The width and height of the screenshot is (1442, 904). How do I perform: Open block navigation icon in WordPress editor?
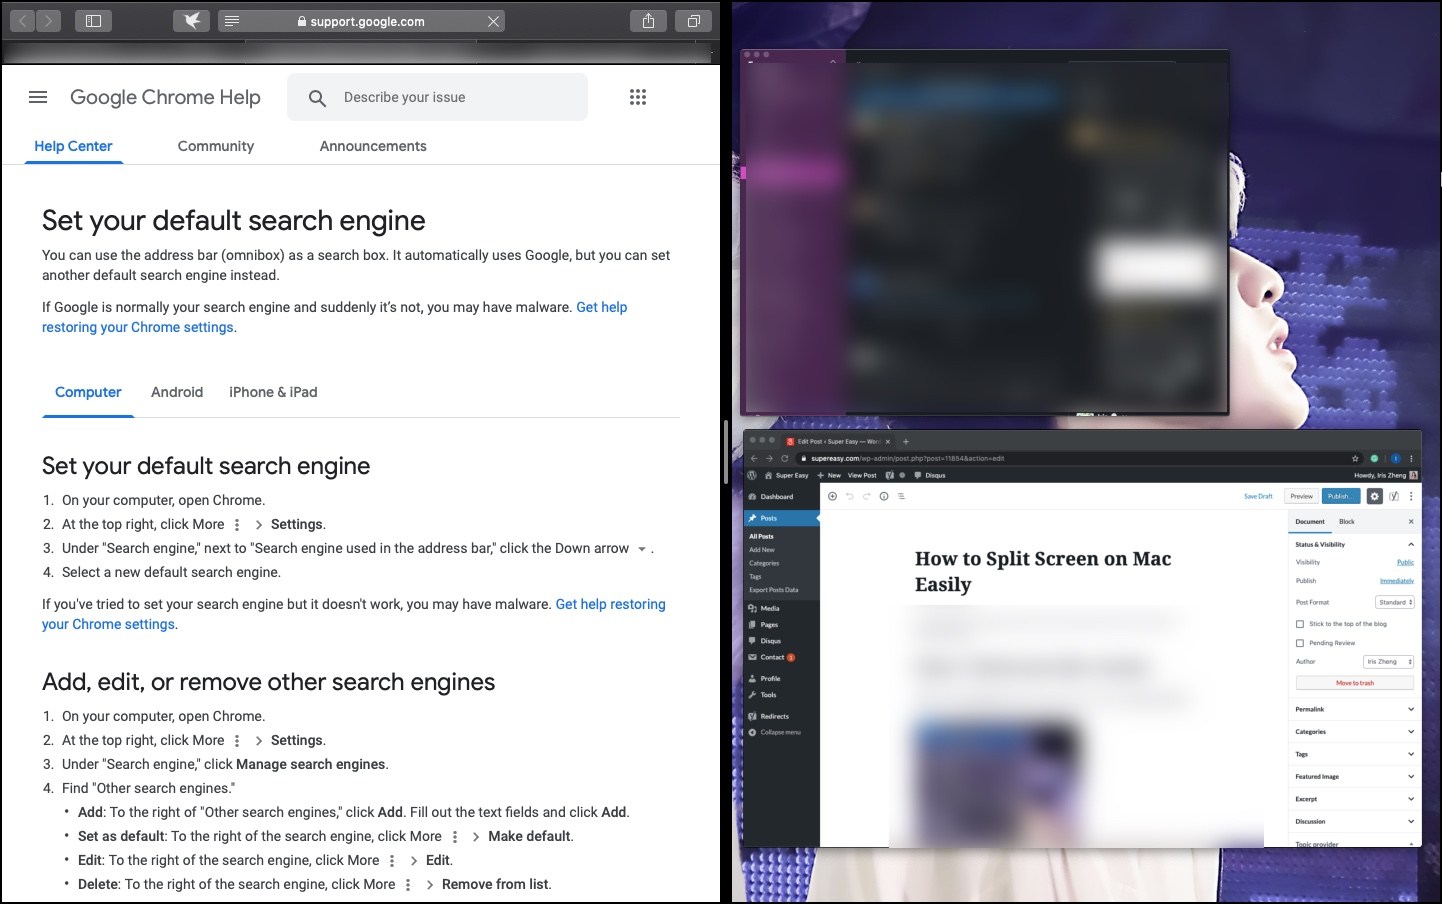click(x=901, y=496)
